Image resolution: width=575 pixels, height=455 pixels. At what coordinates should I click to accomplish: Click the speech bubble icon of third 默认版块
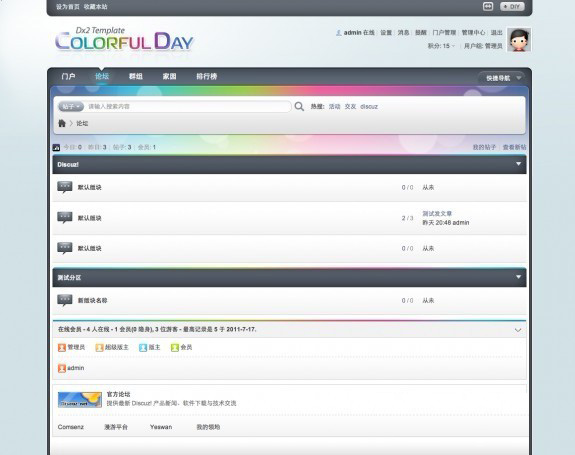tap(65, 248)
